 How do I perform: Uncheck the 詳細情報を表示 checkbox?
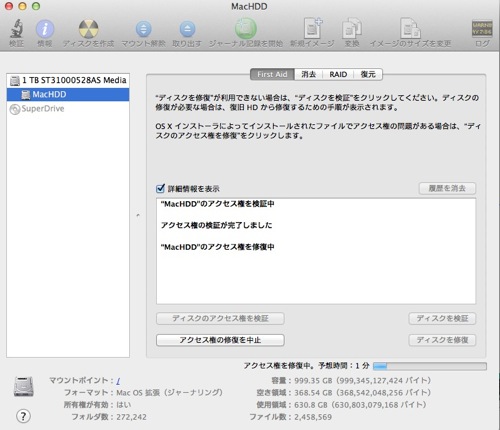pyautogui.click(x=160, y=188)
